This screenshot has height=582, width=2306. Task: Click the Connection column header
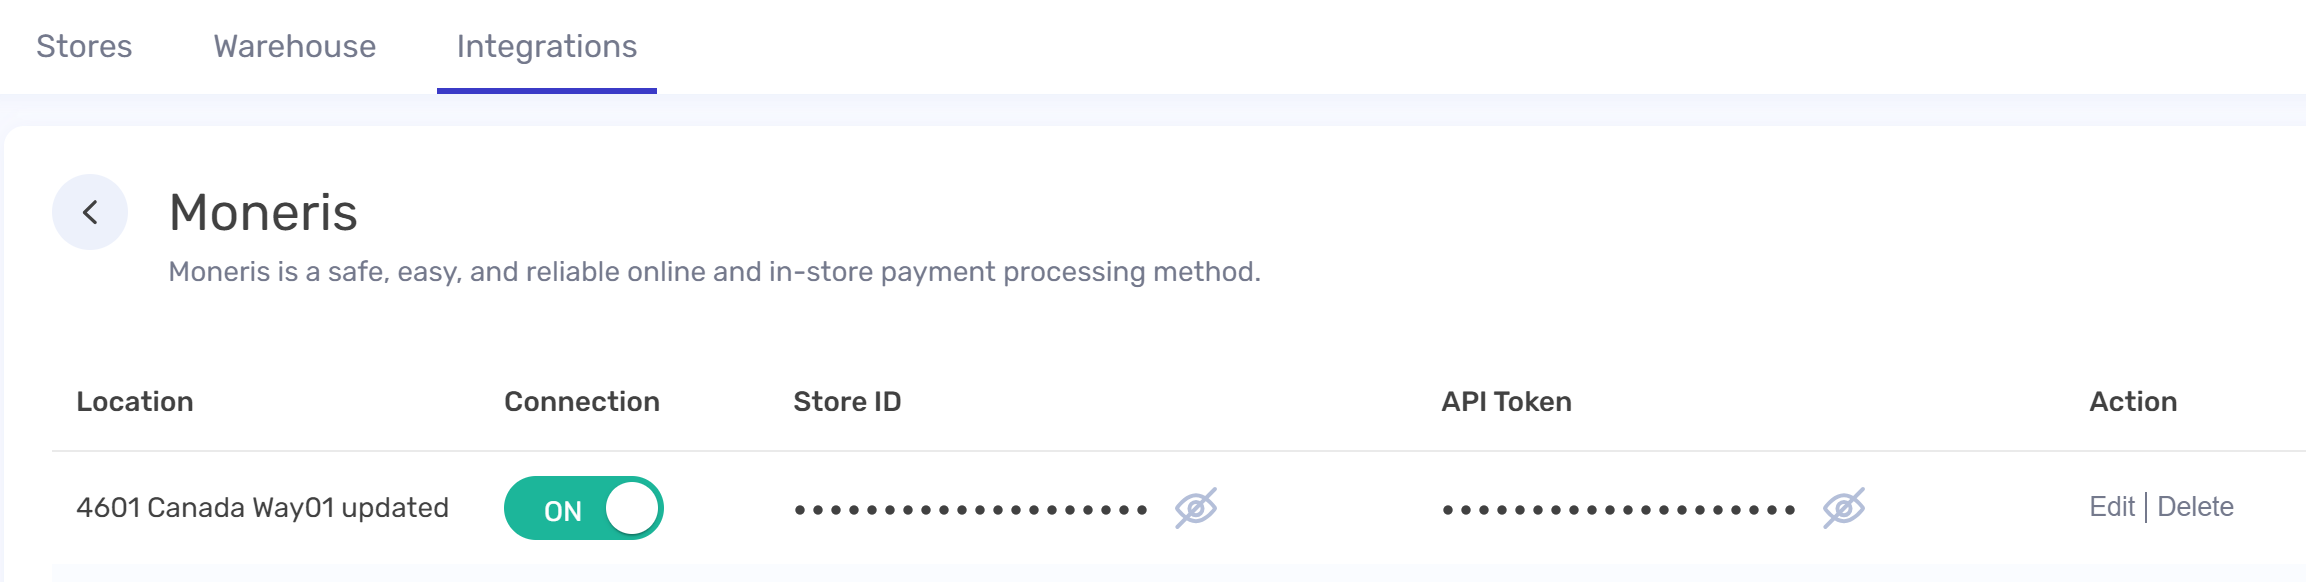pyautogui.click(x=582, y=401)
